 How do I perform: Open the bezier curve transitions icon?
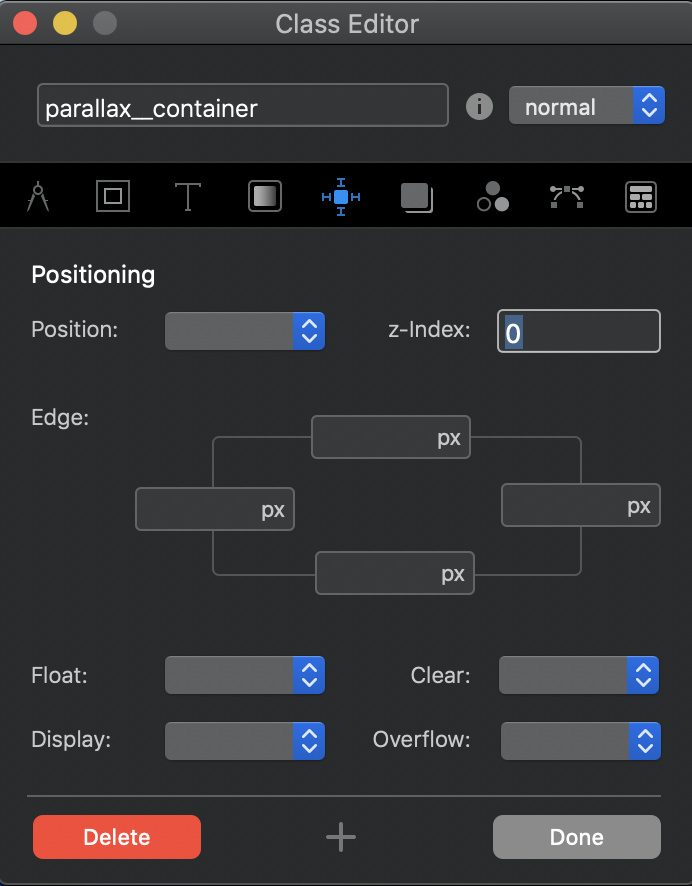tap(567, 197)
